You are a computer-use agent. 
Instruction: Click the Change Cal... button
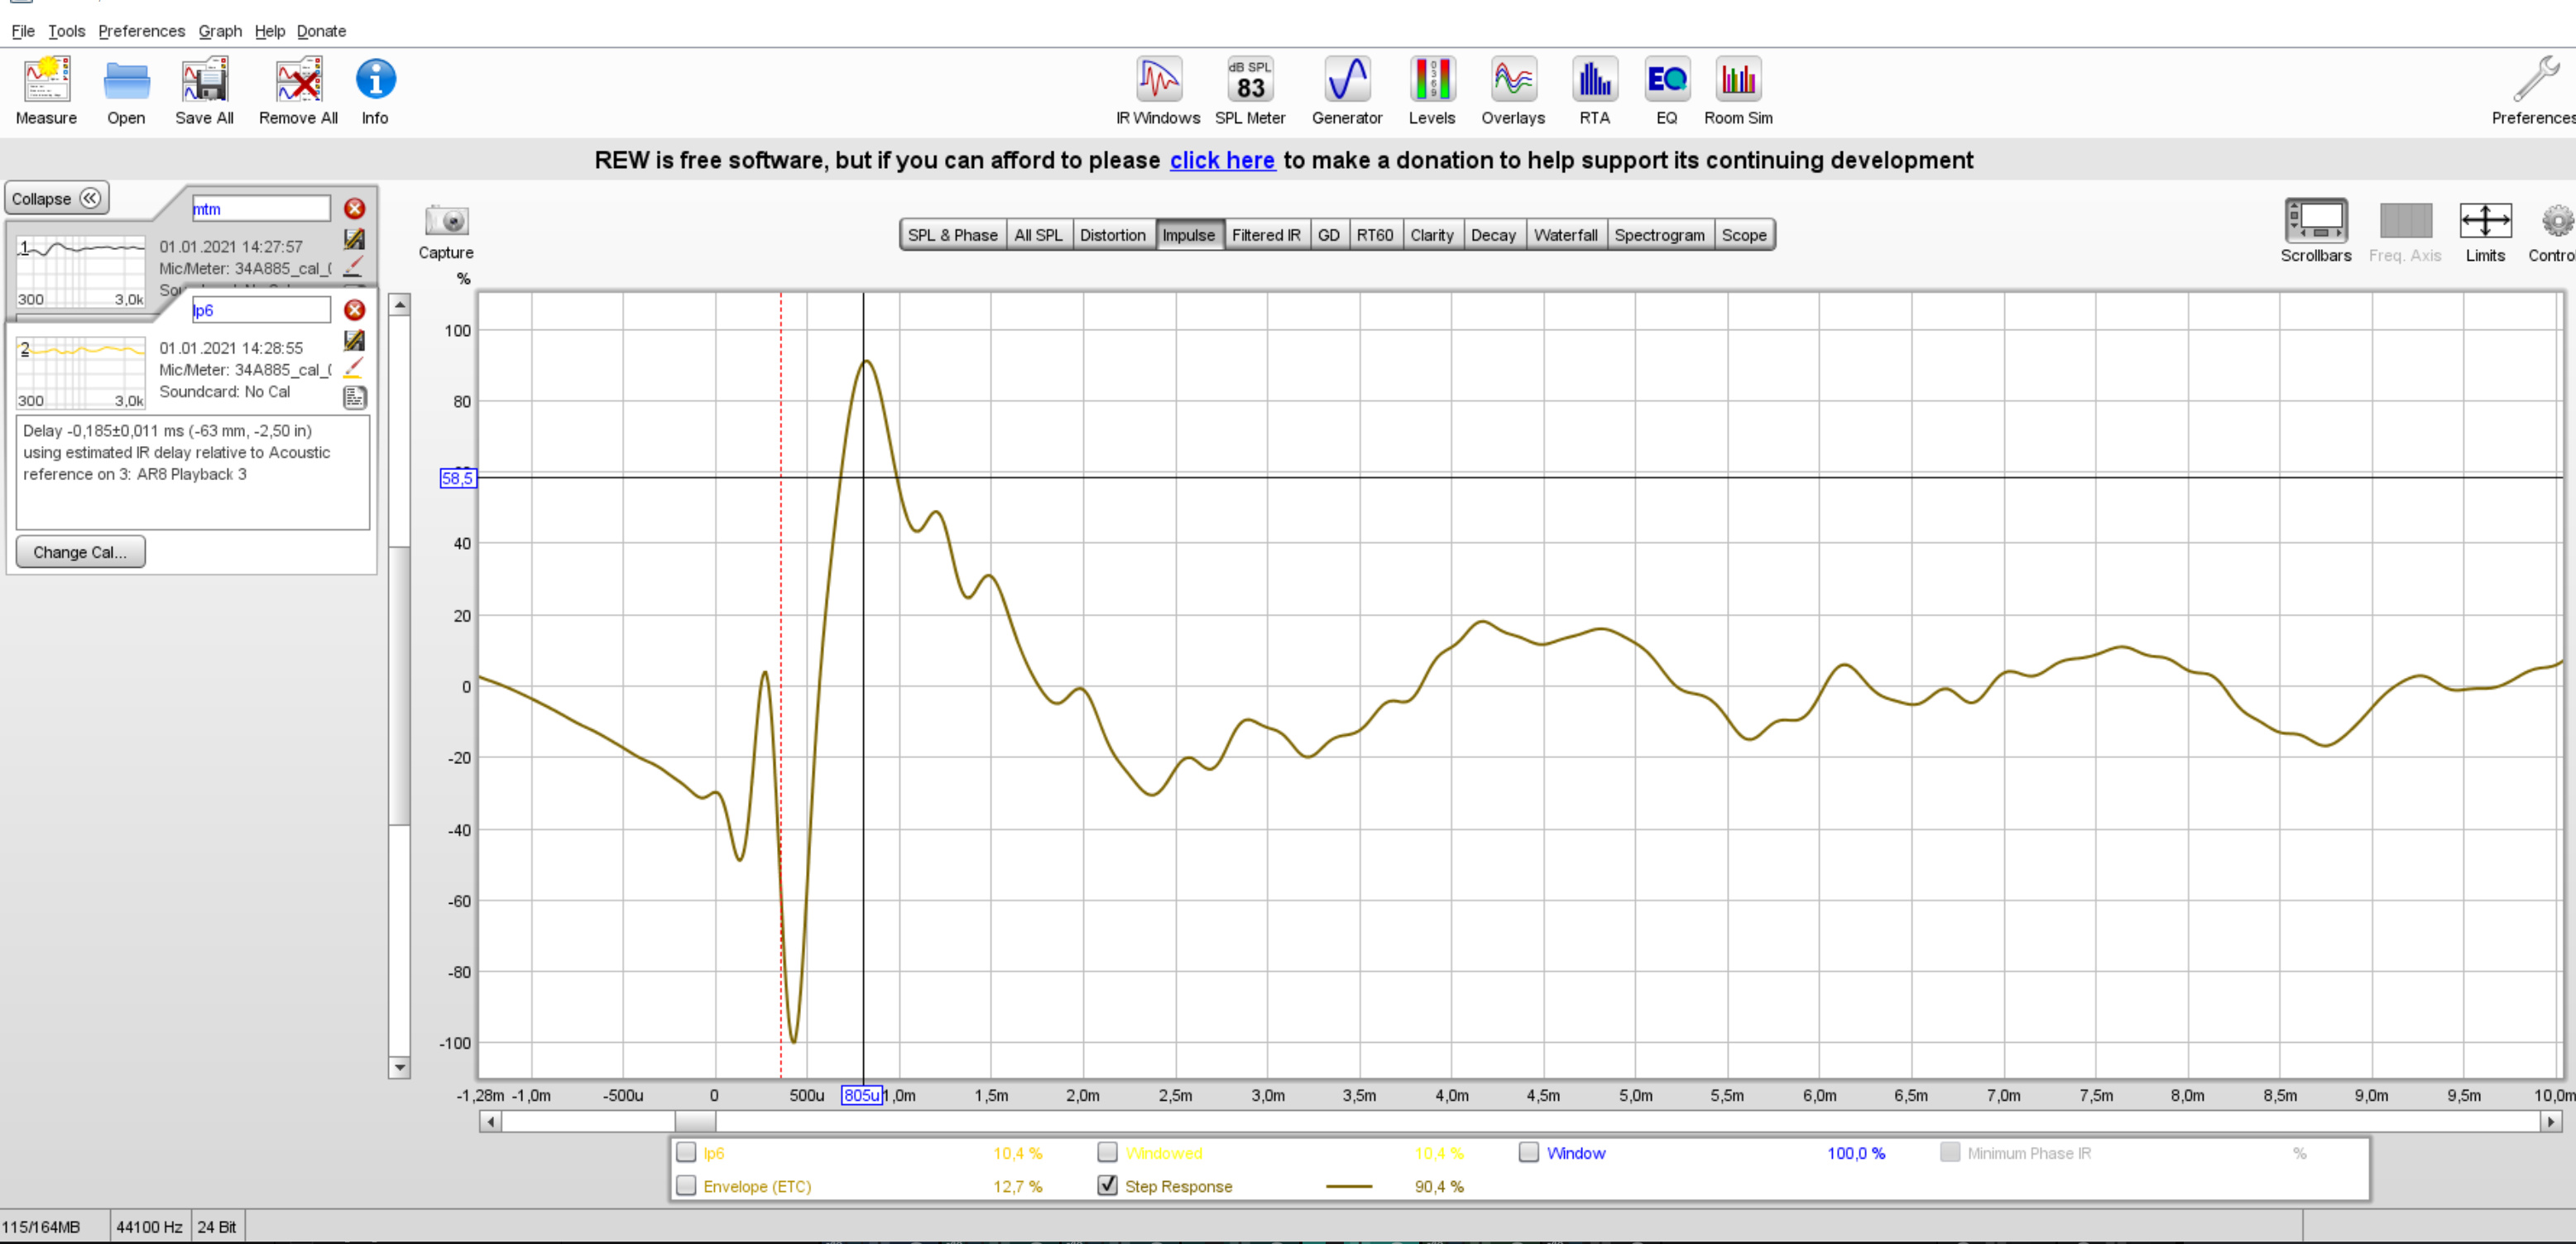(x=80, y=551)
